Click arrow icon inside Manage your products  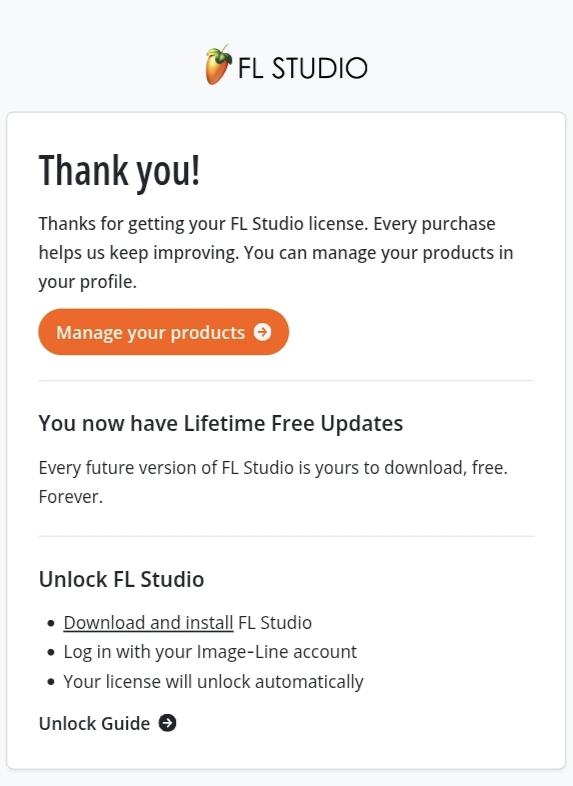coord(262,332)
